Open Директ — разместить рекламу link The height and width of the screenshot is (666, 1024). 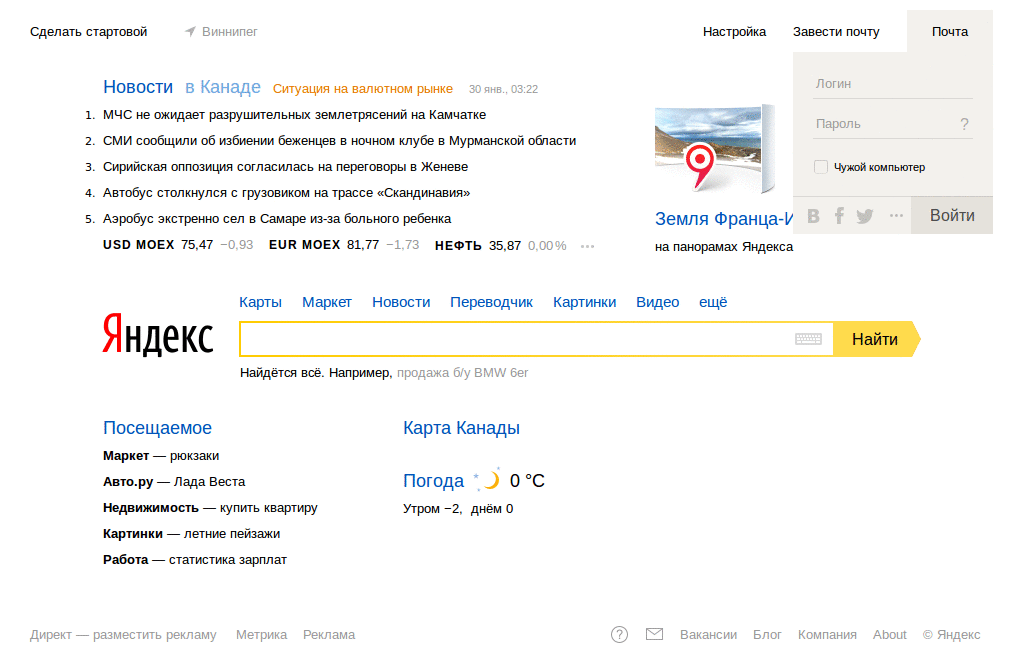coord(123,635)
